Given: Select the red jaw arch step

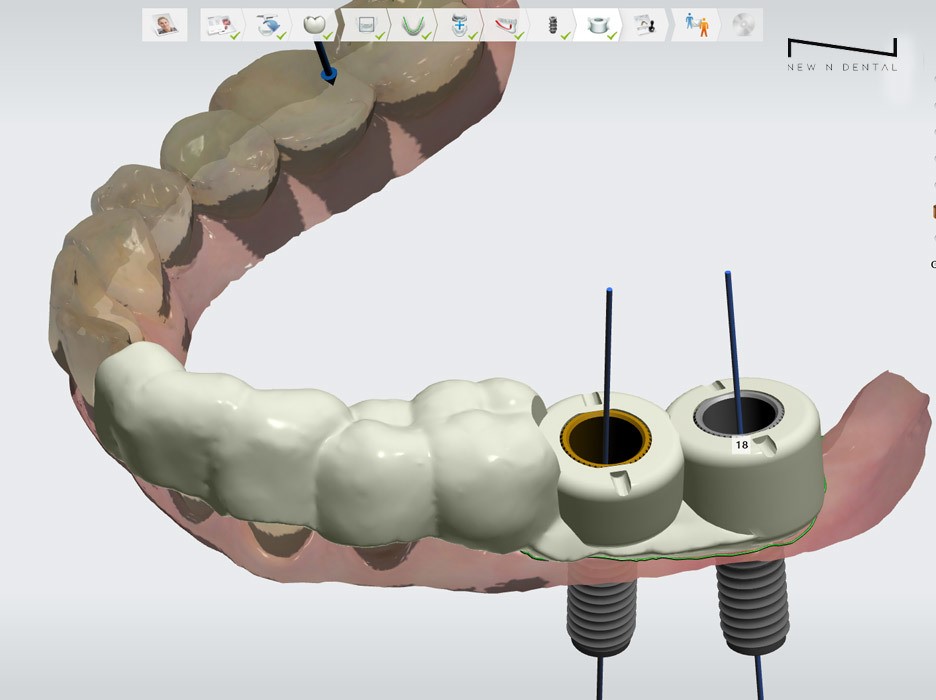Looking at the screenshot, I should click(x=506, y=25).
